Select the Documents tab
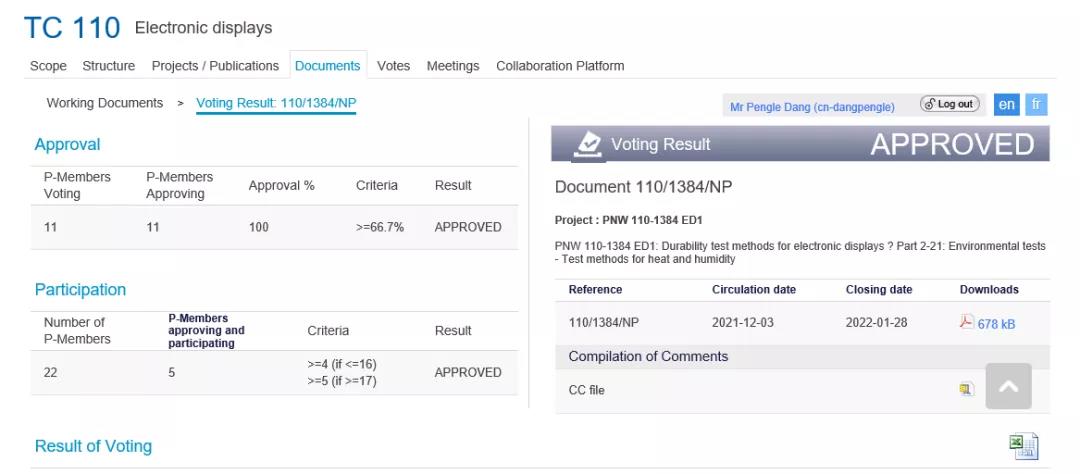 327,66
